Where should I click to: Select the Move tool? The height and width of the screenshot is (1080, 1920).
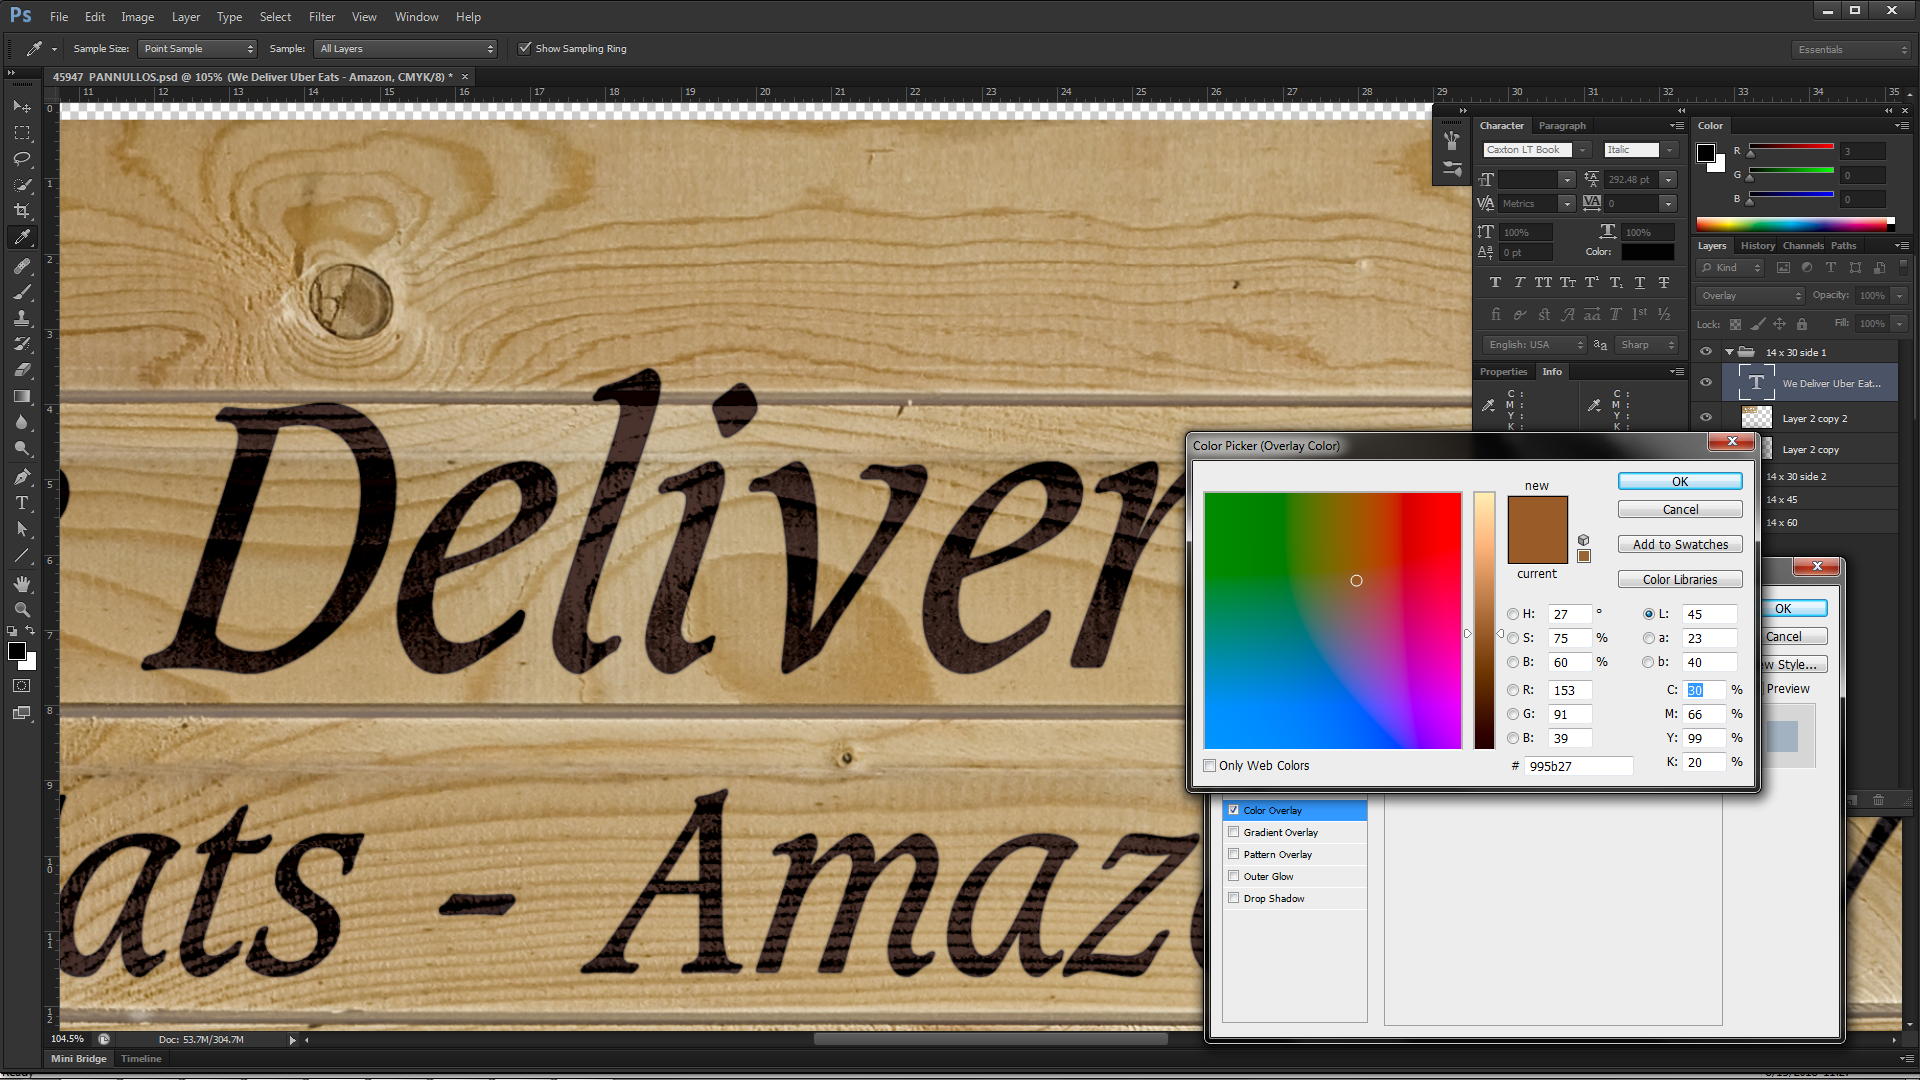click(21, 106)
